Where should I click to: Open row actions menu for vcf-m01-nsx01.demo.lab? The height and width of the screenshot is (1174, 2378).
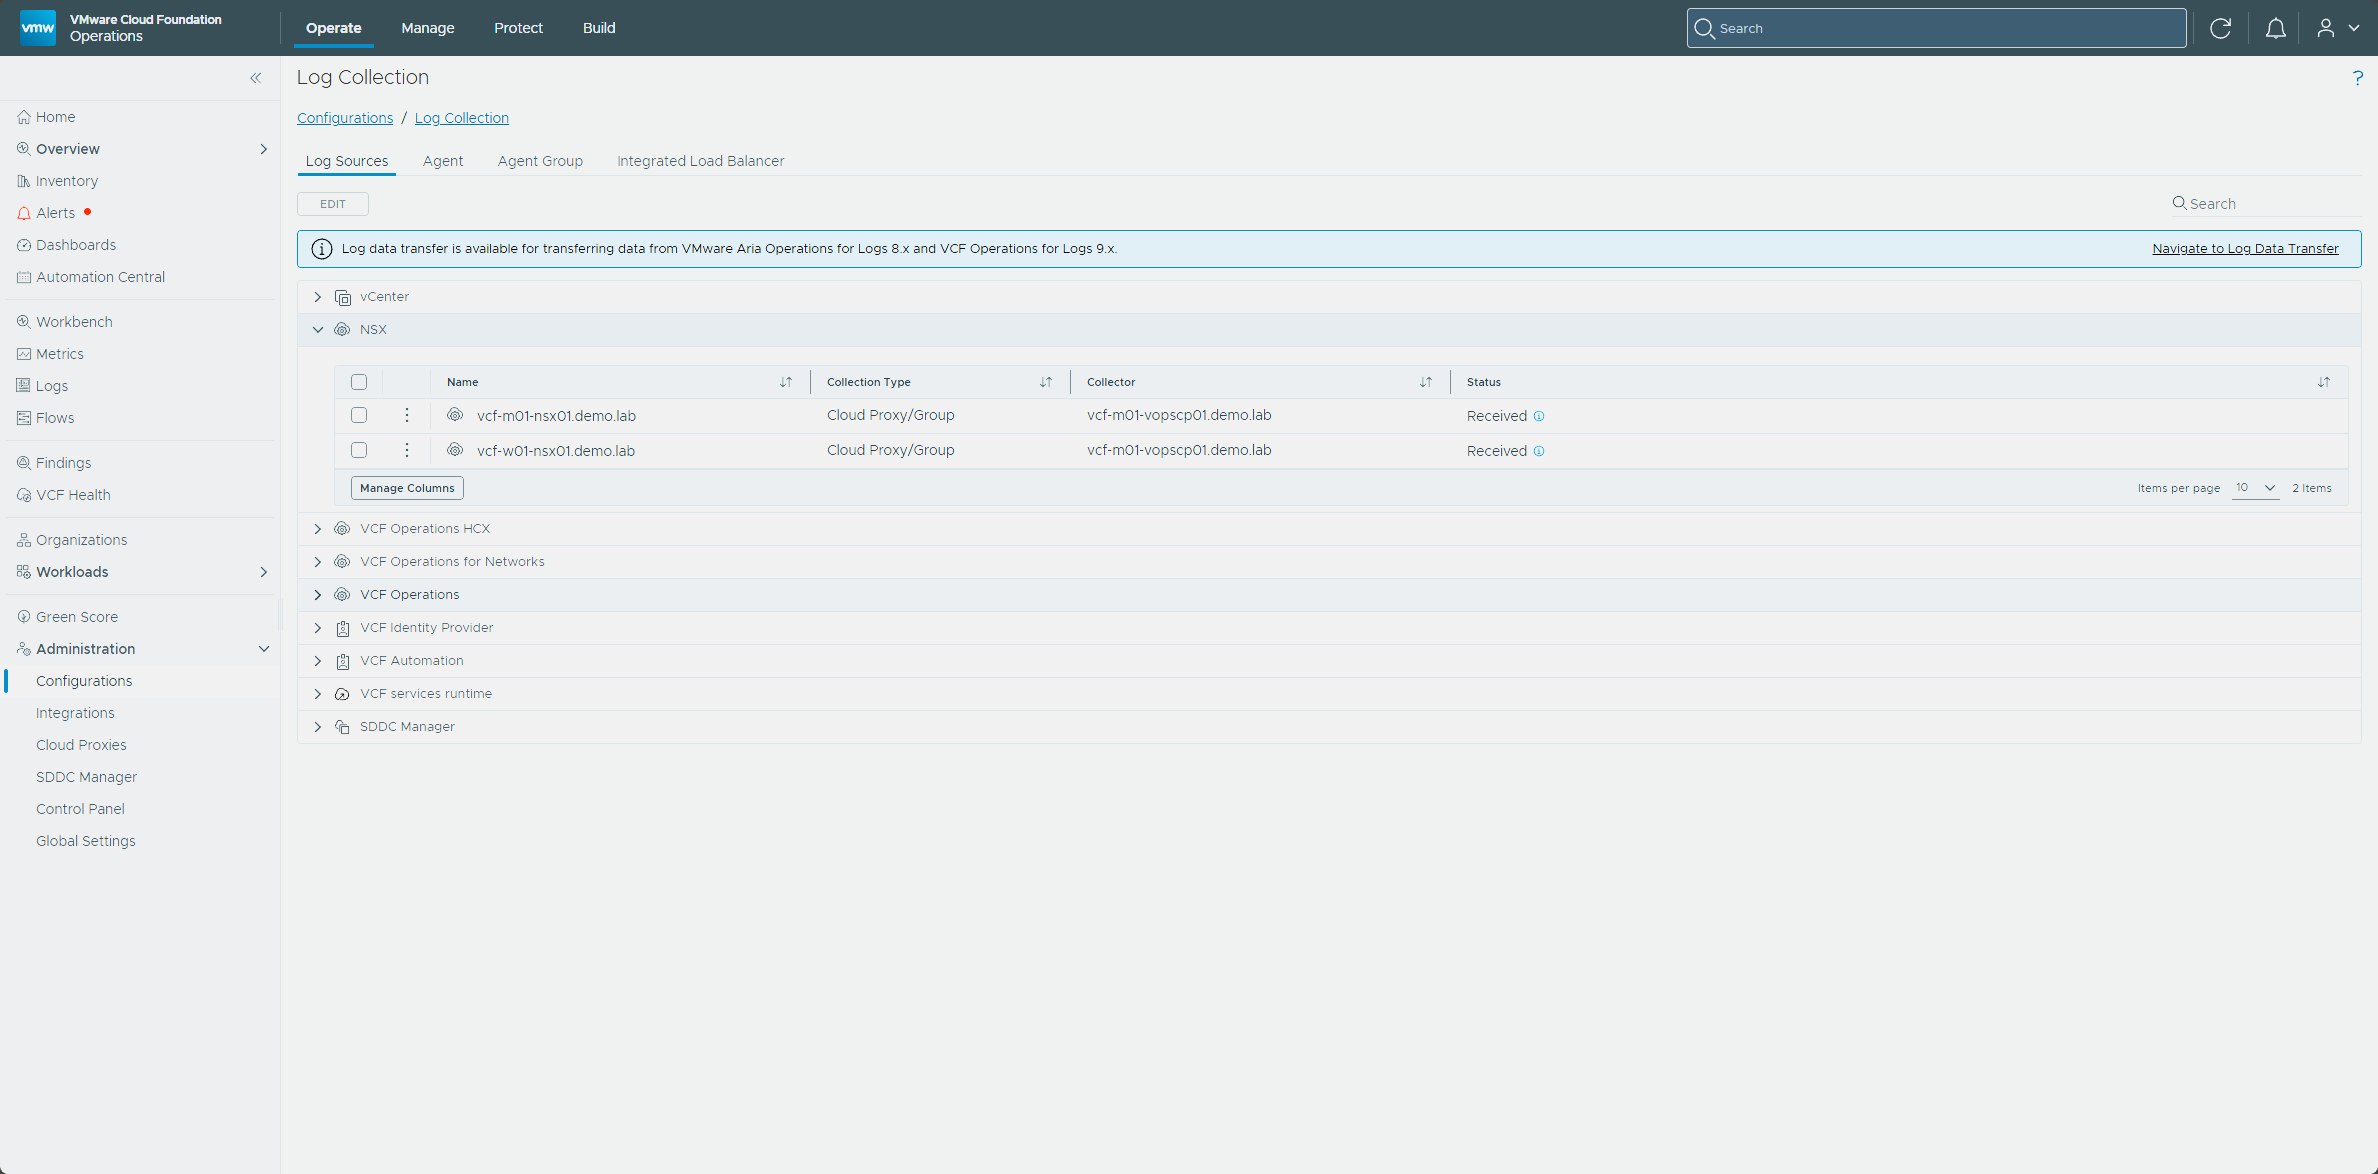407,415
